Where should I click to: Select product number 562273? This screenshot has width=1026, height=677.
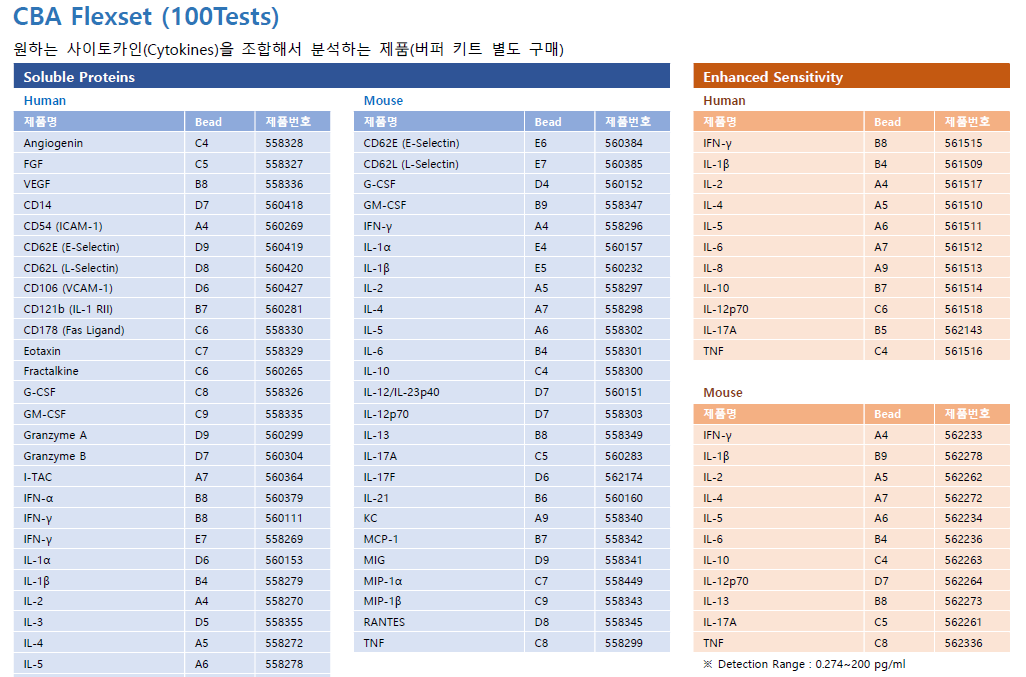(x=963, y=601)
